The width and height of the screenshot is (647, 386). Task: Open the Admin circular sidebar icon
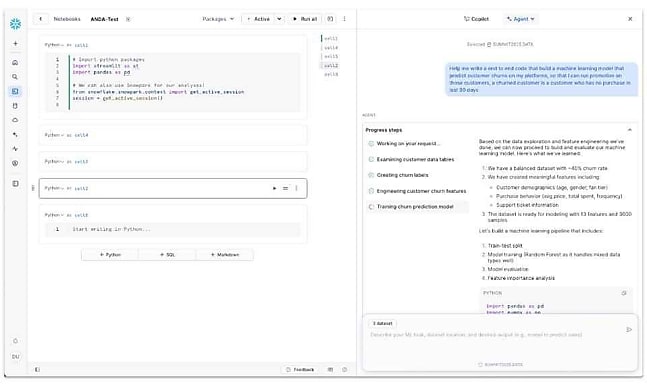[15, 163]
